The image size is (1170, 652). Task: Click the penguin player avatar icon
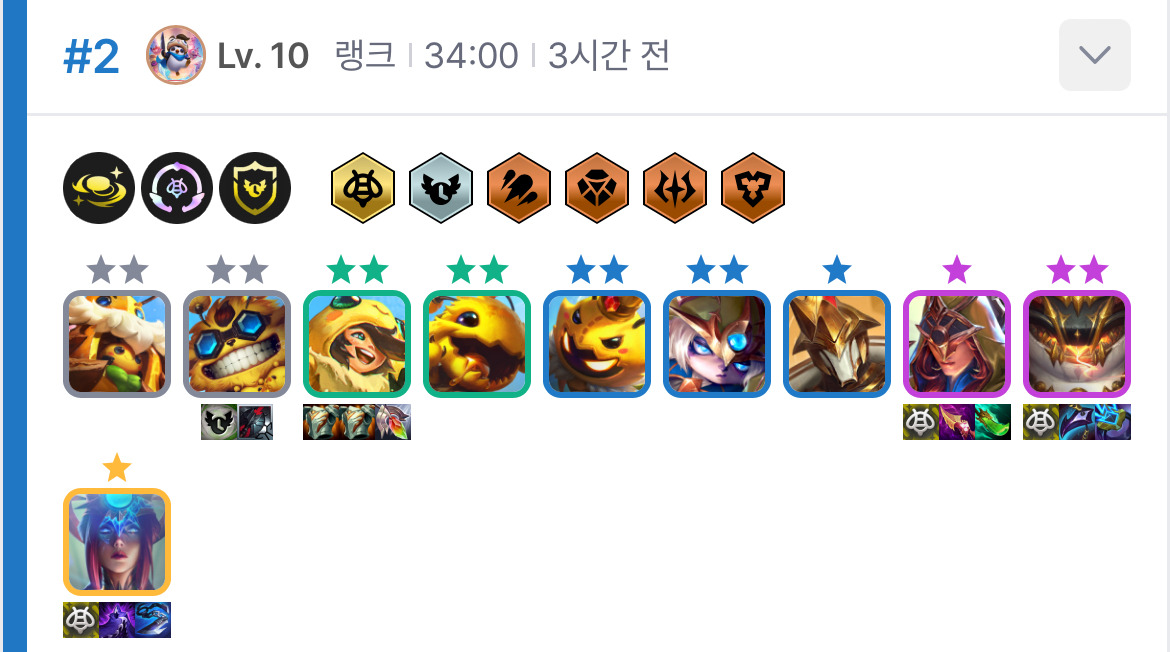176,55
